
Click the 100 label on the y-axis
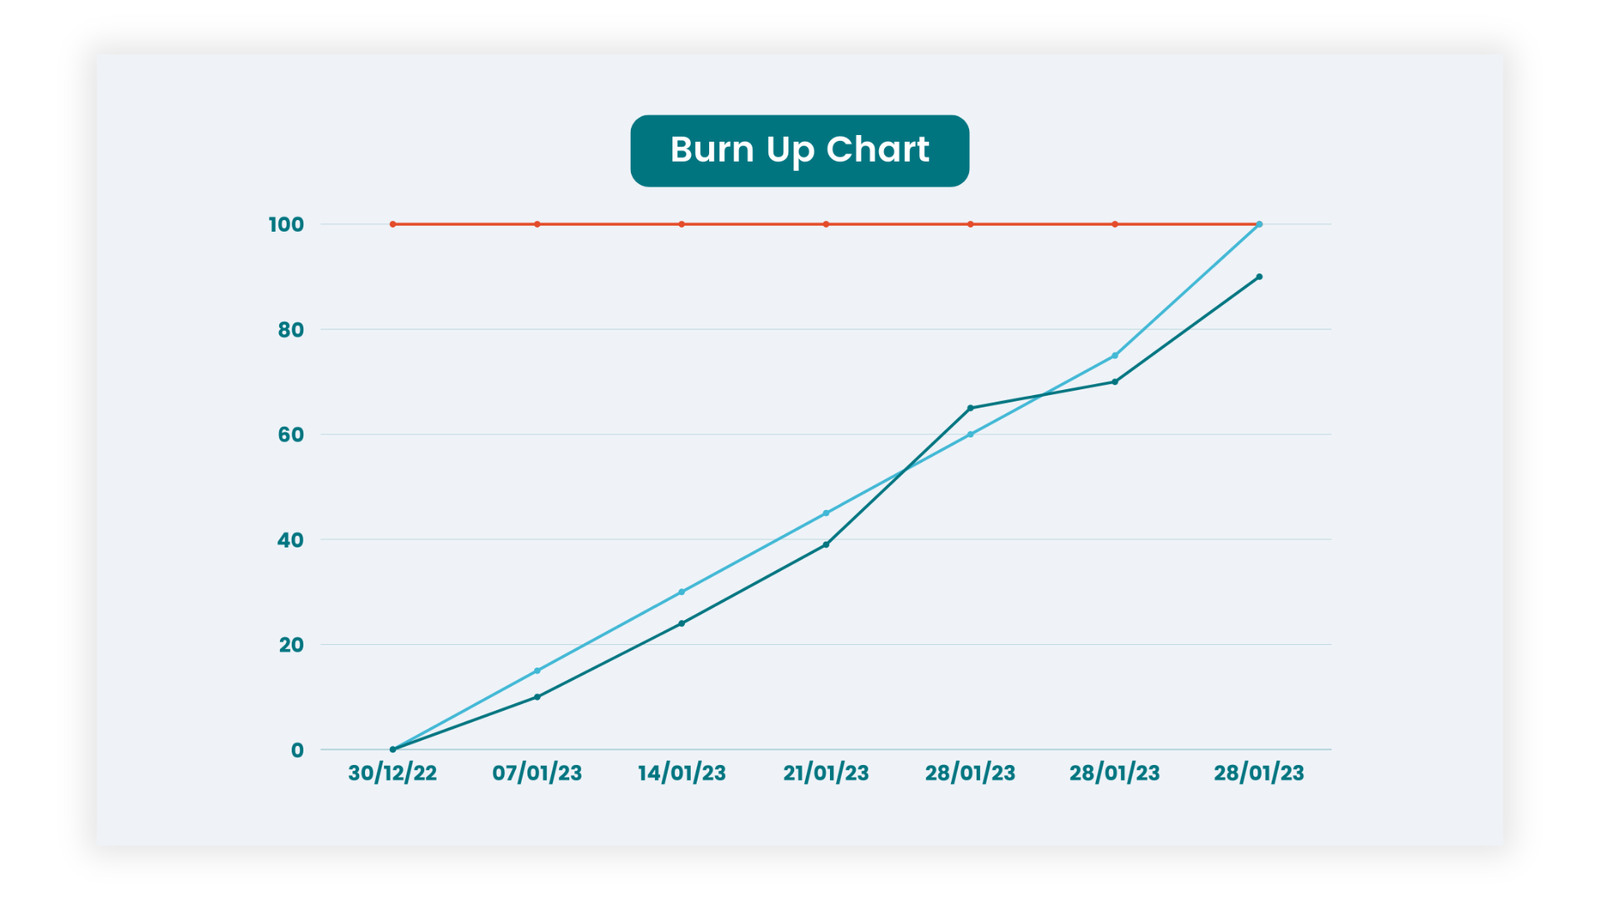286,225
